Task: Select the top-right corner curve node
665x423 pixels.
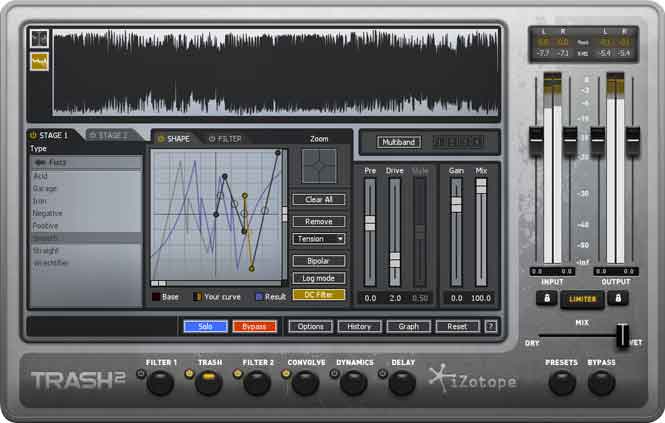Action: [277, 153]
